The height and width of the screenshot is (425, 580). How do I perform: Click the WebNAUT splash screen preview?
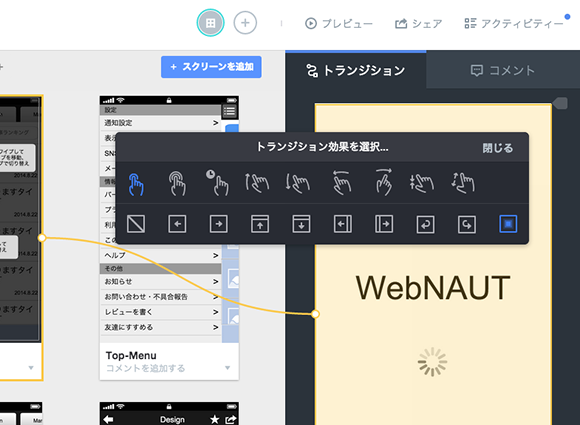click(433, 264)
